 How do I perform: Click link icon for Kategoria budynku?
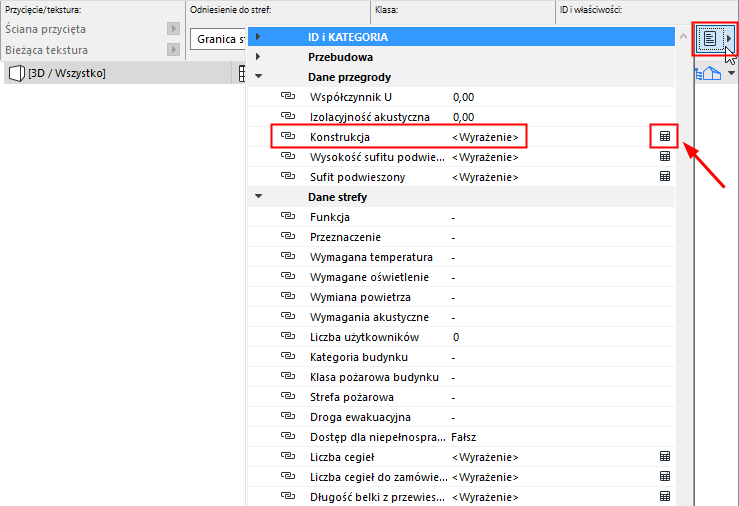(287, 356)
